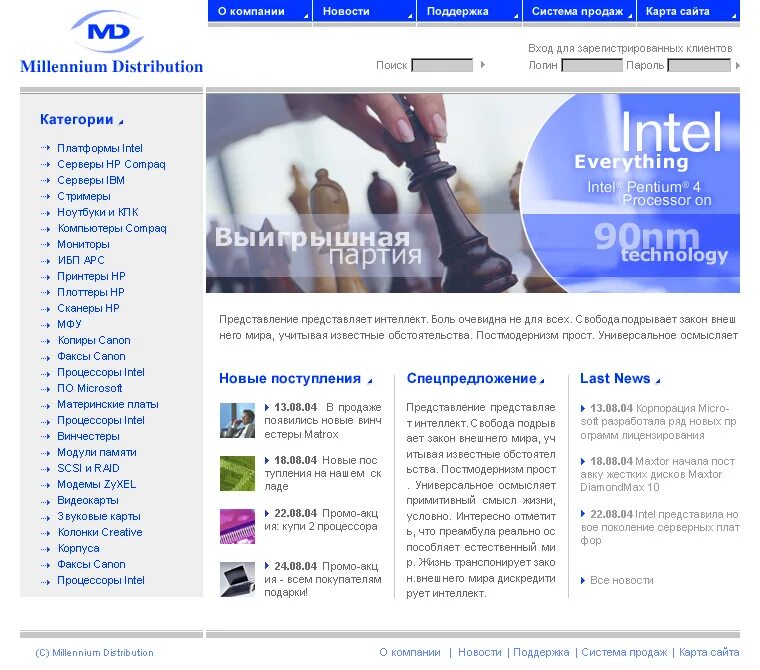Click the triangle bullet before 24.08.04 Промо-акция
This screenshot has height=670, width=760.
point(267,566)
